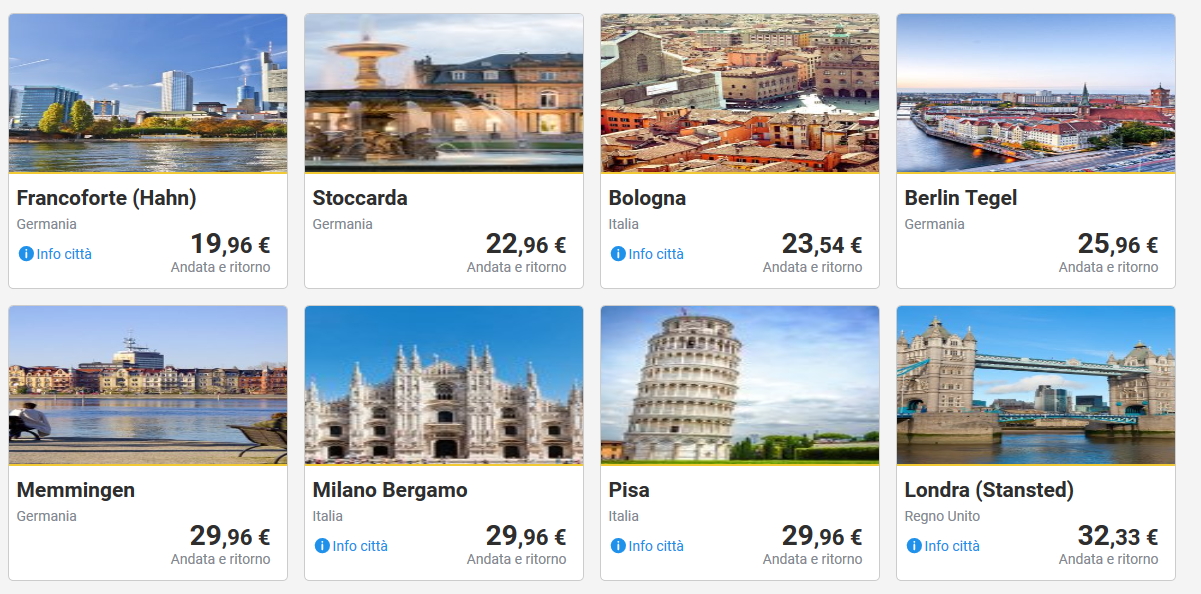This screenshot has width=1201, height=594.
Task: Click the info icon on Pisa card
Action: point(618,546)
